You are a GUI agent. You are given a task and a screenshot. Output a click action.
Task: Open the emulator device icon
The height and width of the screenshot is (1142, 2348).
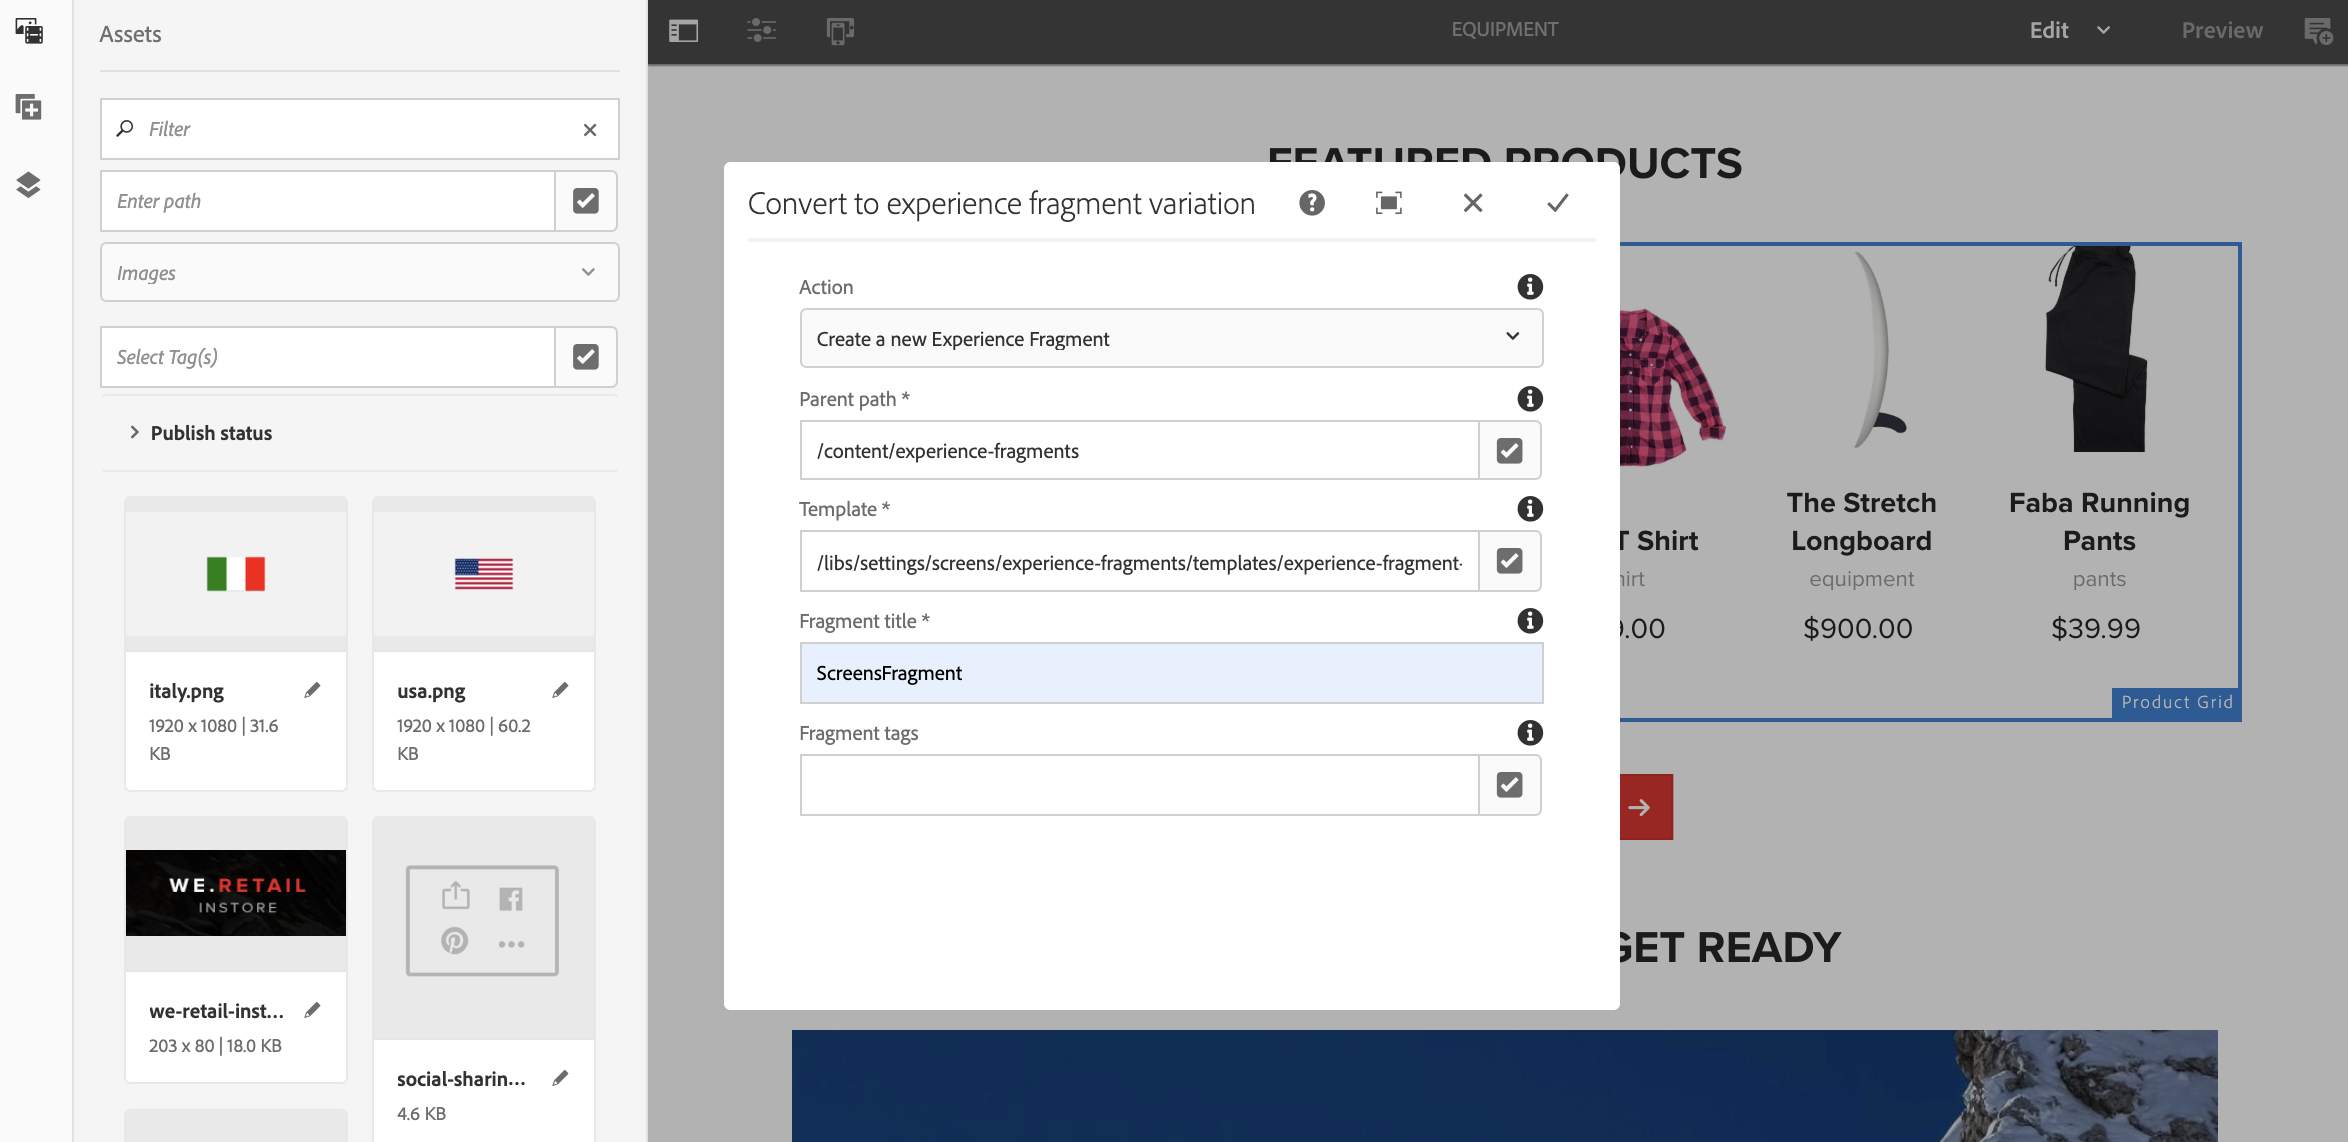coord(840,31)
